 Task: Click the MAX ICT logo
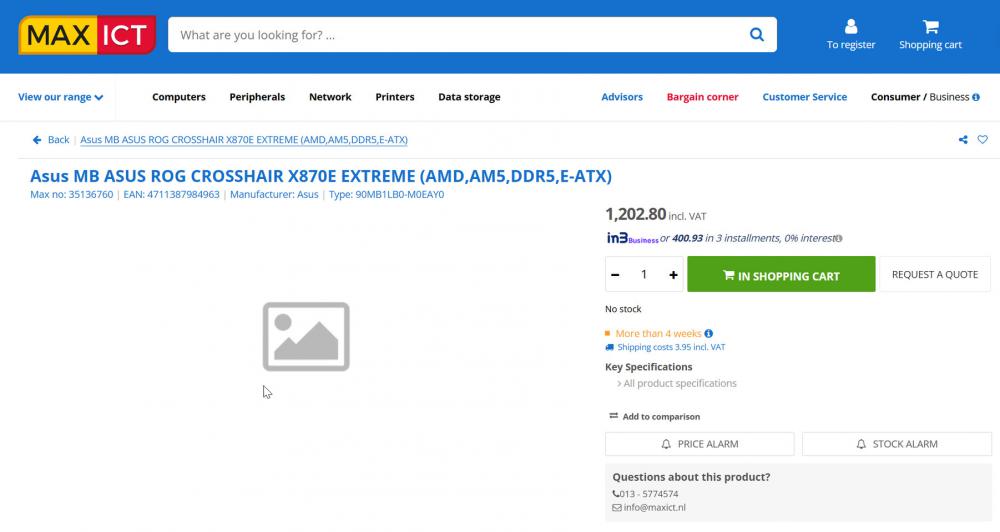[87, 34]
